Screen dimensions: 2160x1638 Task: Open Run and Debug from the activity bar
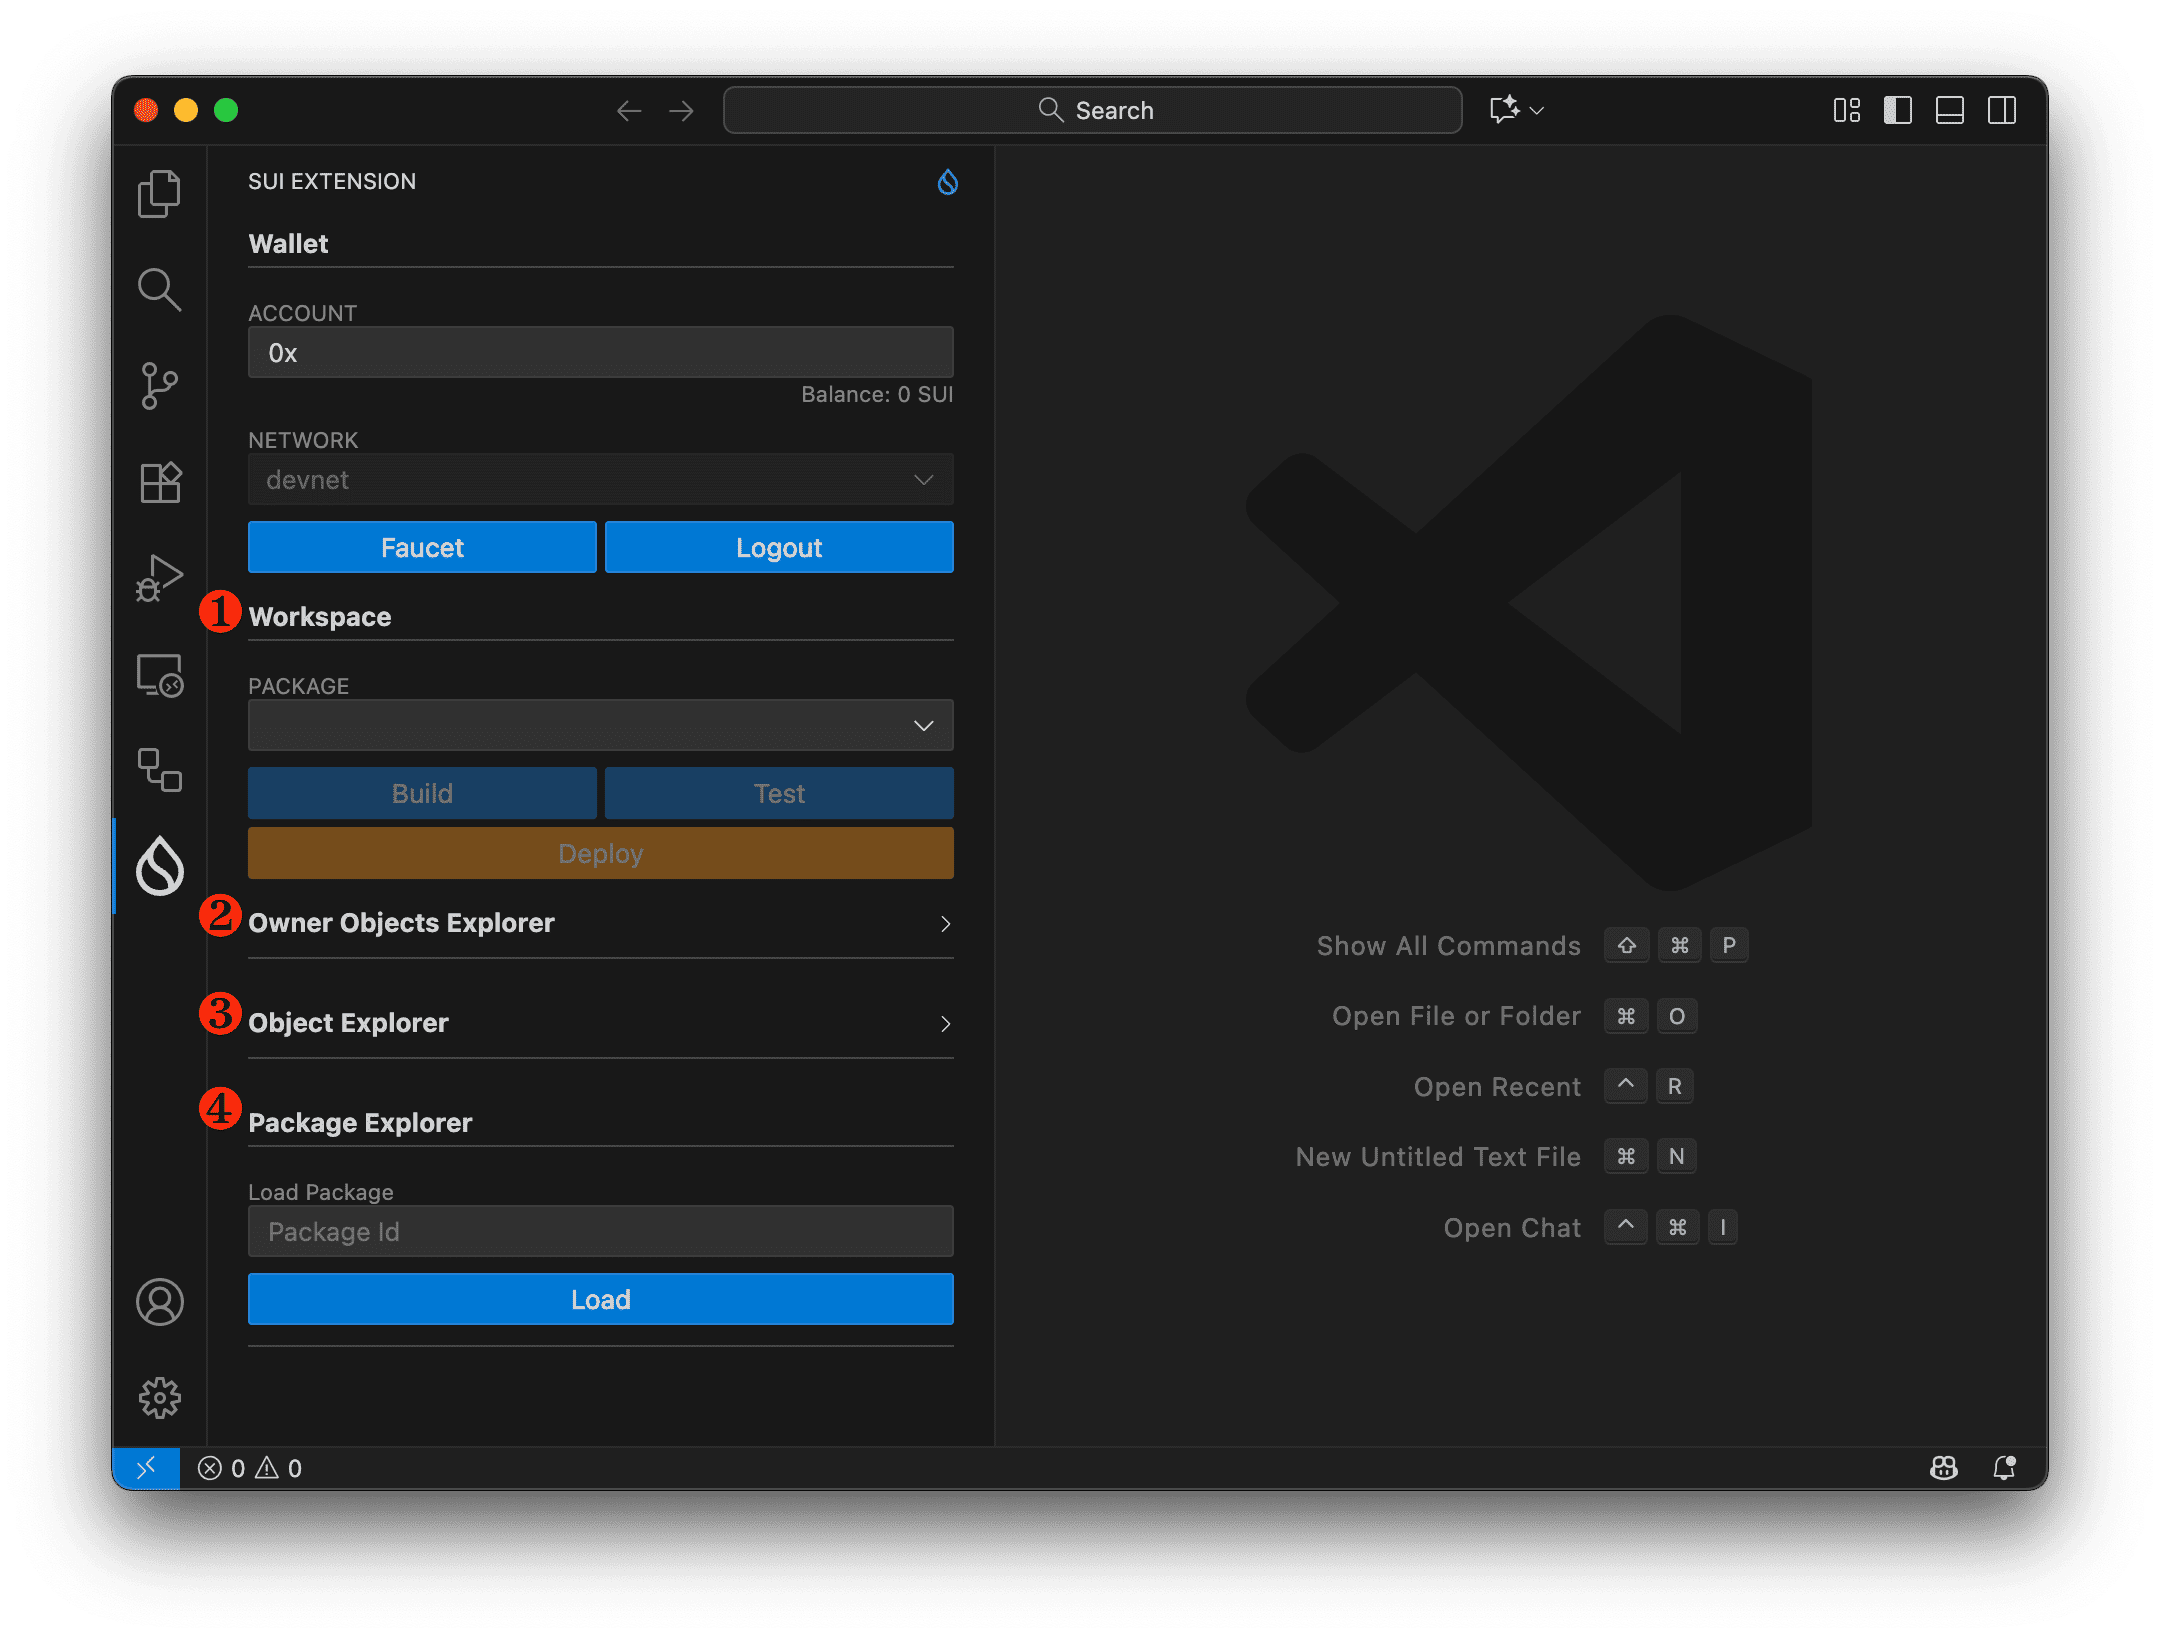[x=159, y=578]
